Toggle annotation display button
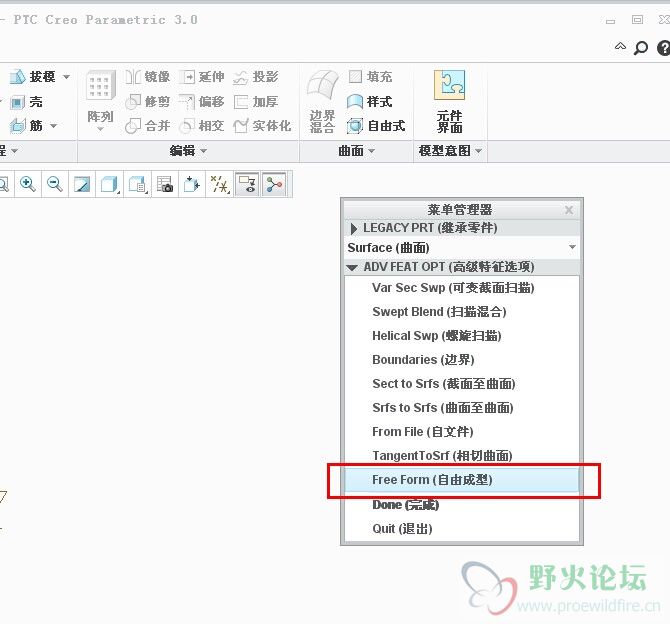Screen dimensions: 670x624 [x=247, y=184]
